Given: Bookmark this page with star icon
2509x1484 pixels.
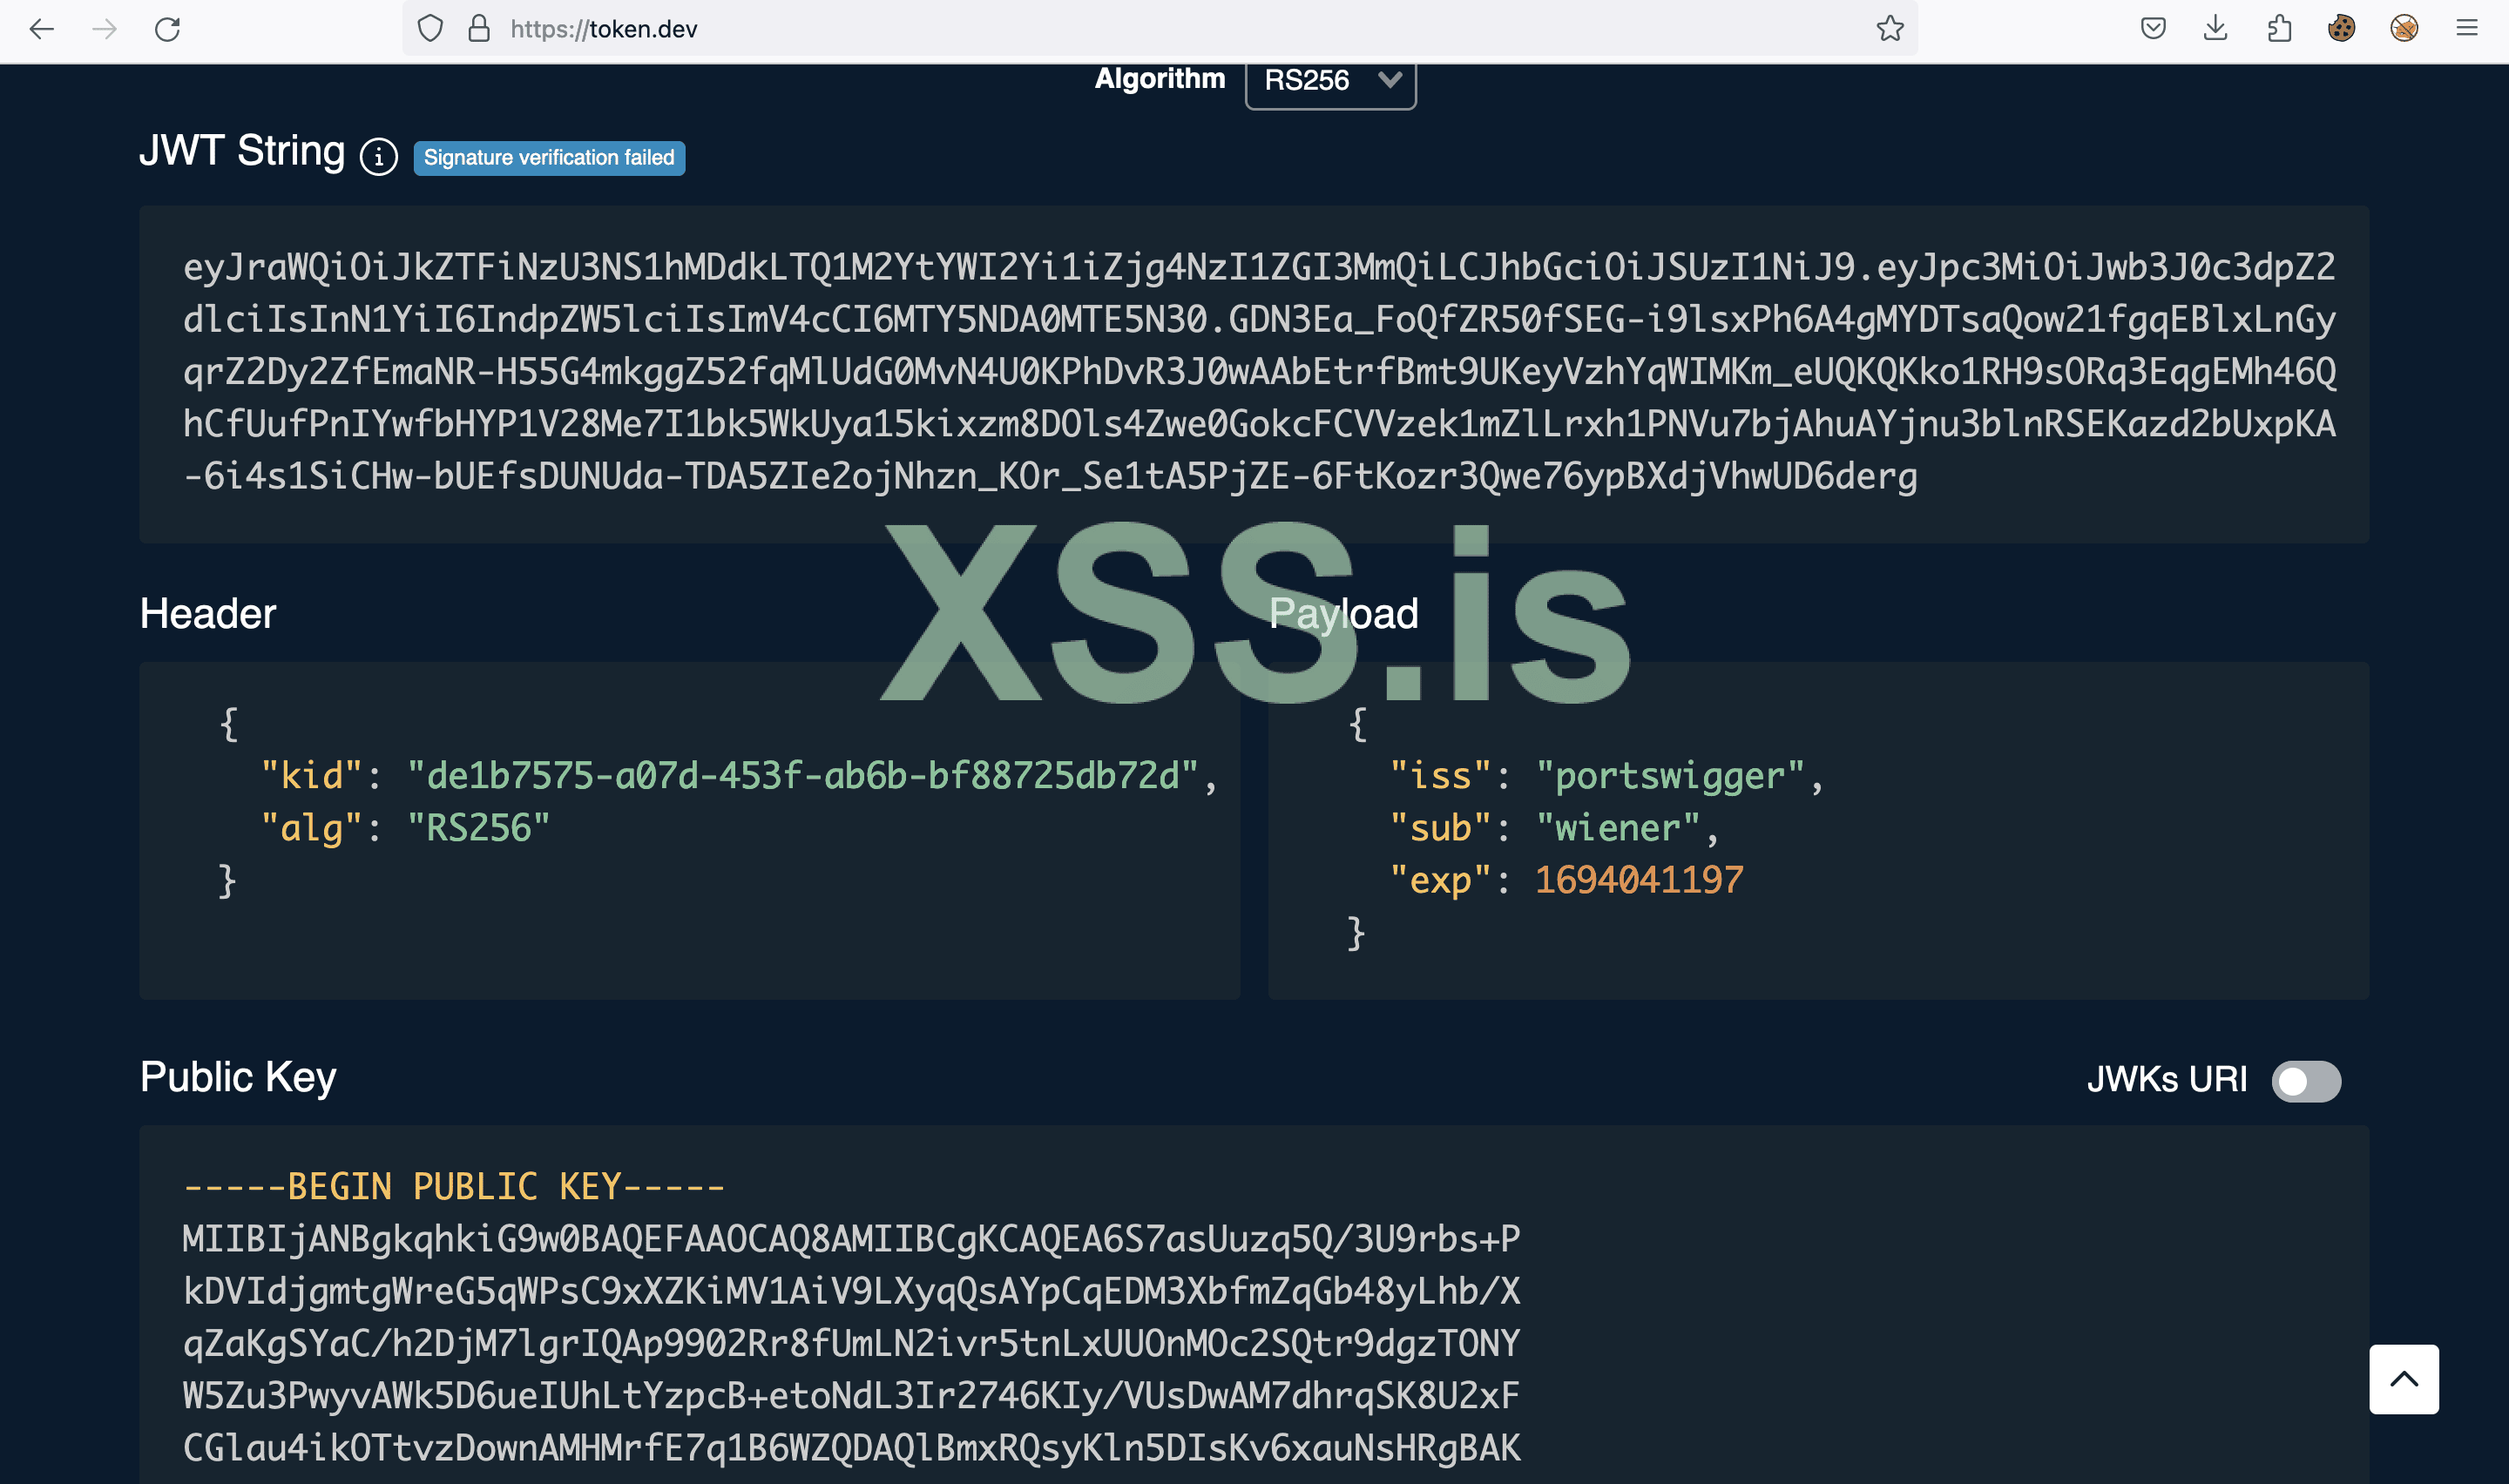Looking at the screenshot, I should [1889, 29].
